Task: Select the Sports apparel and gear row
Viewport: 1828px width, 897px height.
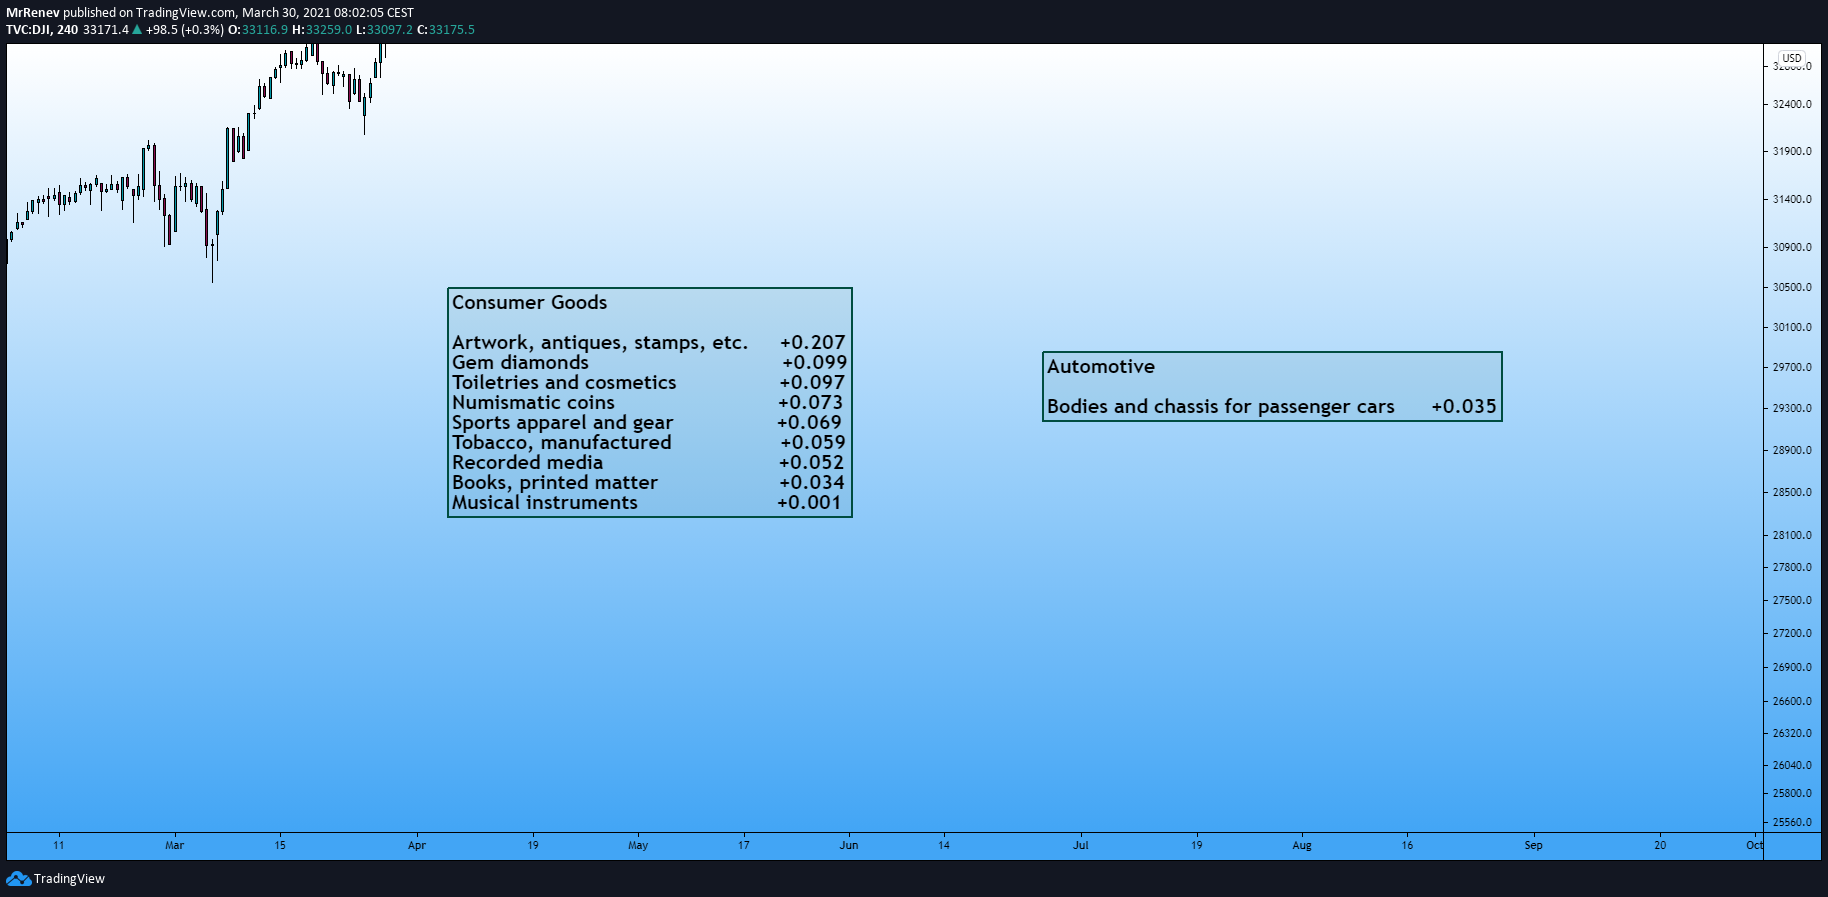Action: point(648,423)
